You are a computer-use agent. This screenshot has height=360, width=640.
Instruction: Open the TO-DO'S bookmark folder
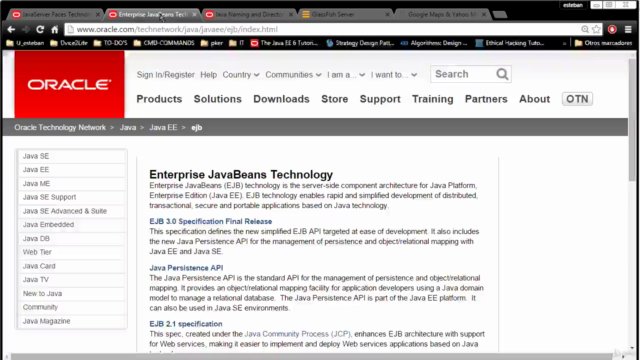[111, 43]
